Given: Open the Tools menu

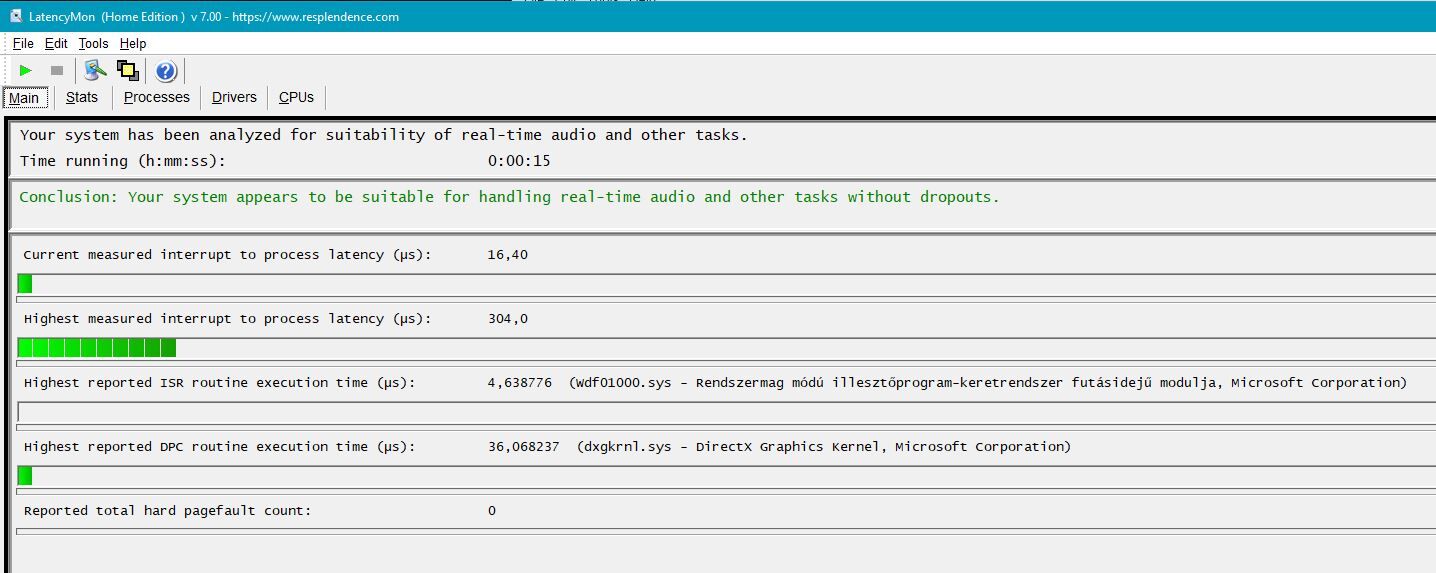Looking at the screenshot, I should click(x=93, y=43).
